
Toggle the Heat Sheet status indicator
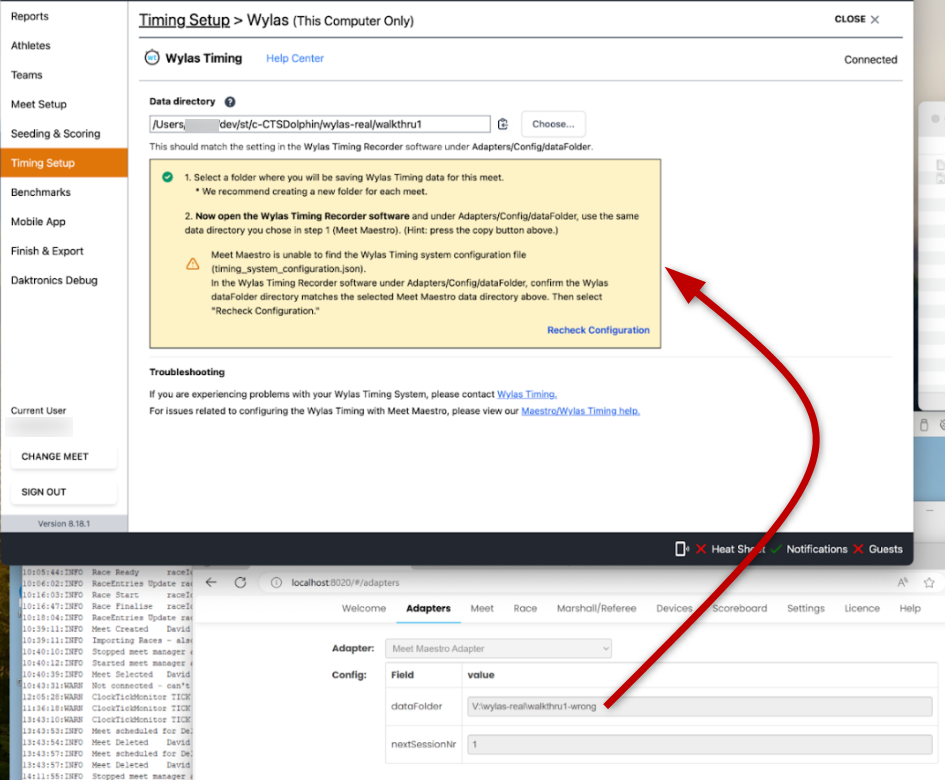pos(728,549)
